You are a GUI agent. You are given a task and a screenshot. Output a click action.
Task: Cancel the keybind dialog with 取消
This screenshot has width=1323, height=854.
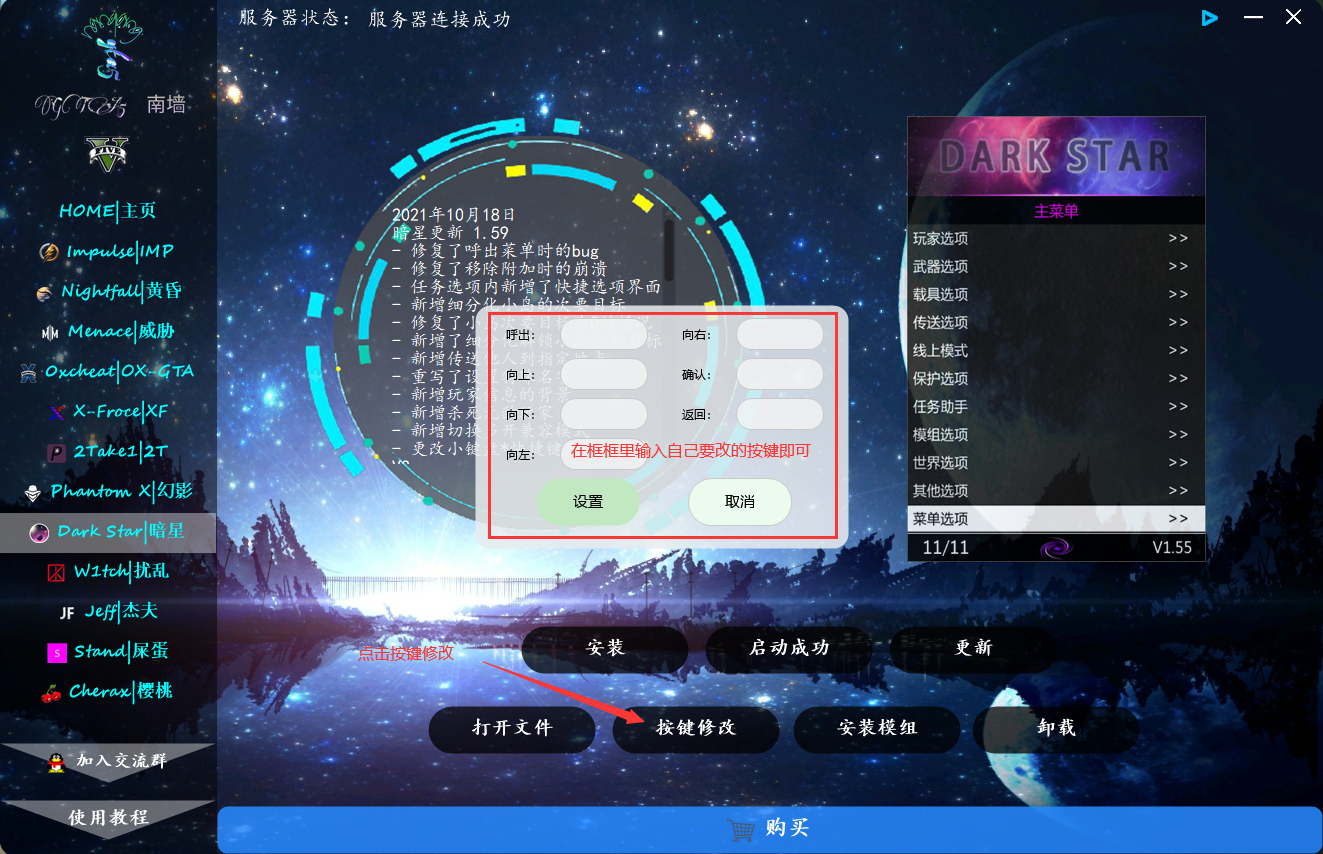(740, 502)
